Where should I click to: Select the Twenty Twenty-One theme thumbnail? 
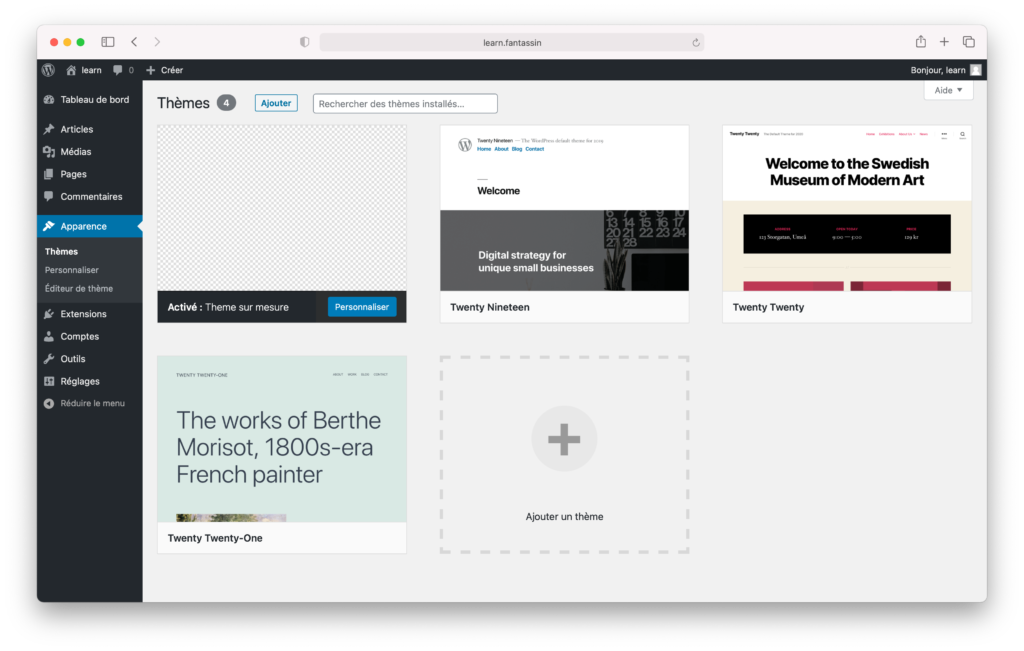tap(282, 439)
